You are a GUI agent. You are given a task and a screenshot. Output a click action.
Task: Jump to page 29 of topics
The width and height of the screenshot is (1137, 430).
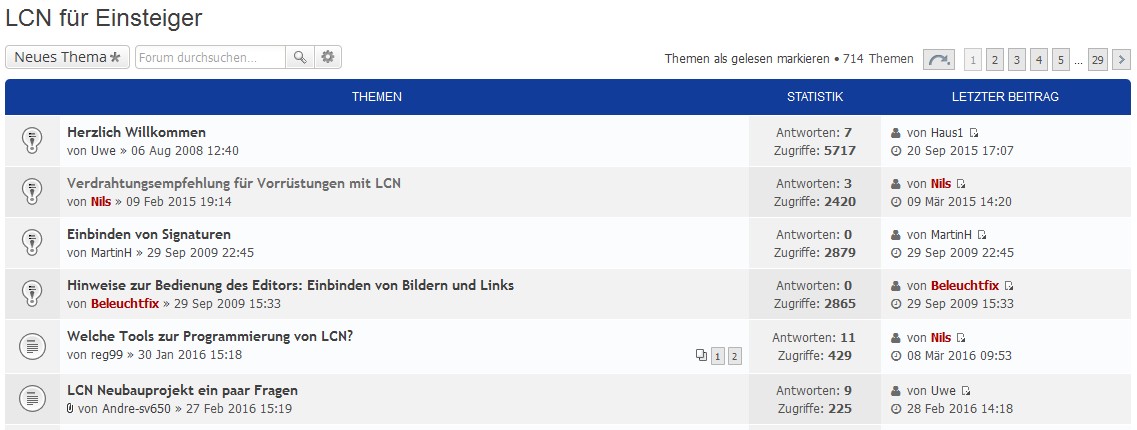point(1097,60)
